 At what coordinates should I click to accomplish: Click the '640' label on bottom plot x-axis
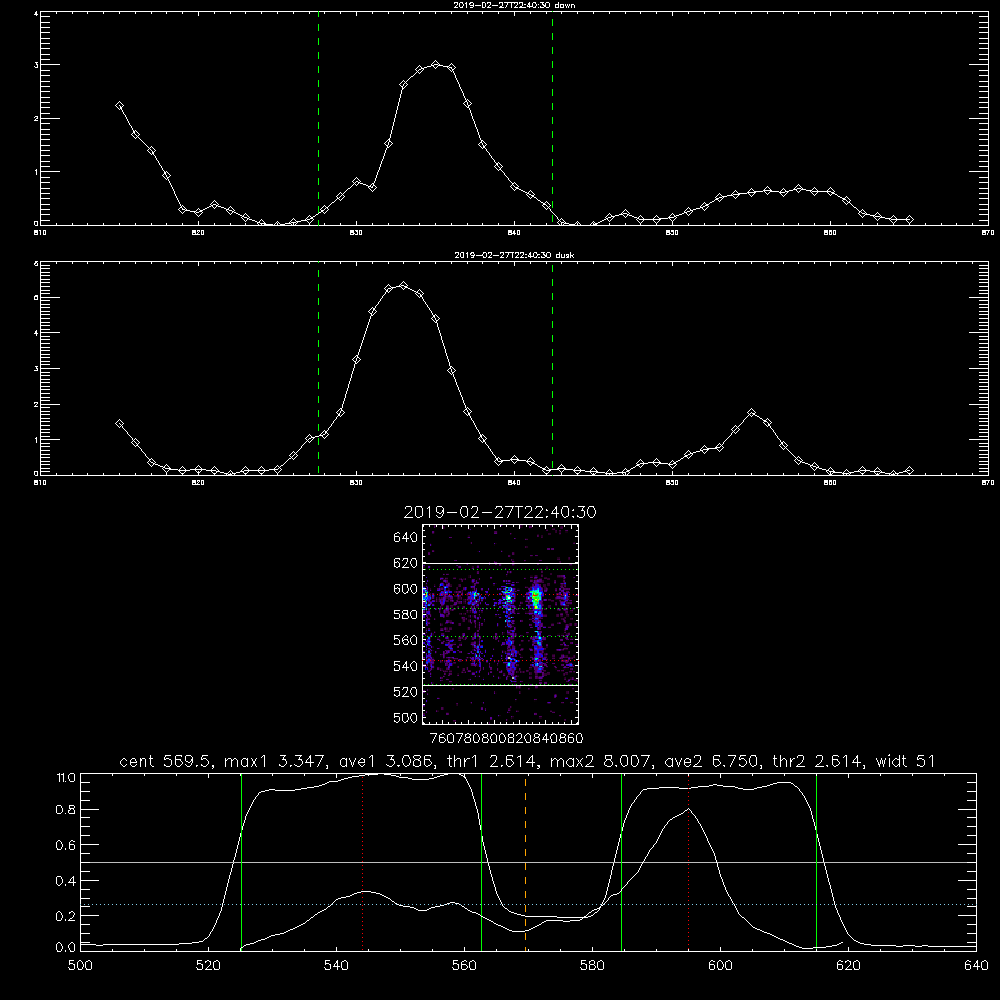click(x=976, y=966)
